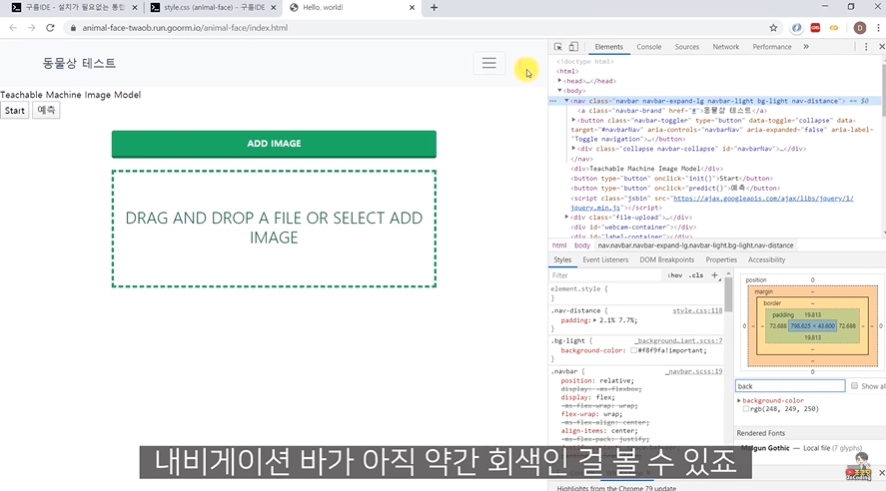This screenshot has height=491, width=886.
Task: Select the Styles sub-tab
Action: click(562, 260)
